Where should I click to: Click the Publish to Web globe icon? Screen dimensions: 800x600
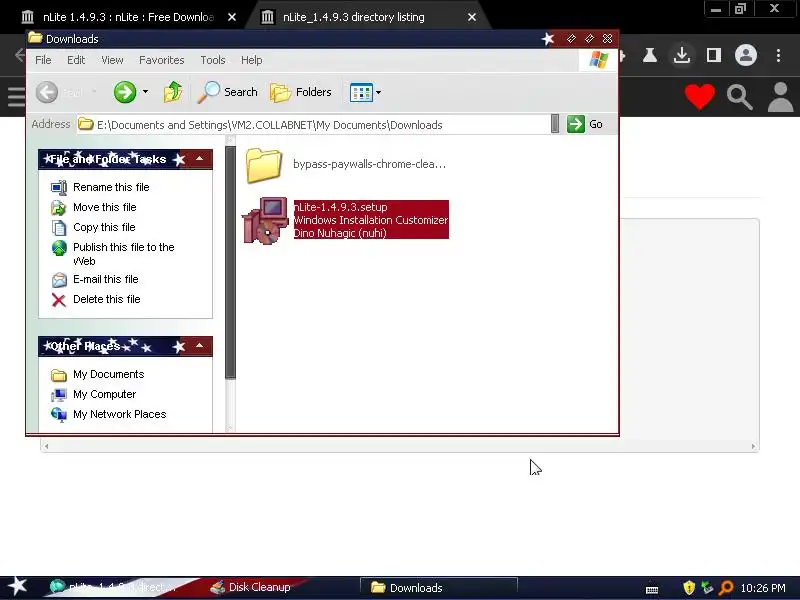(59, 248)
